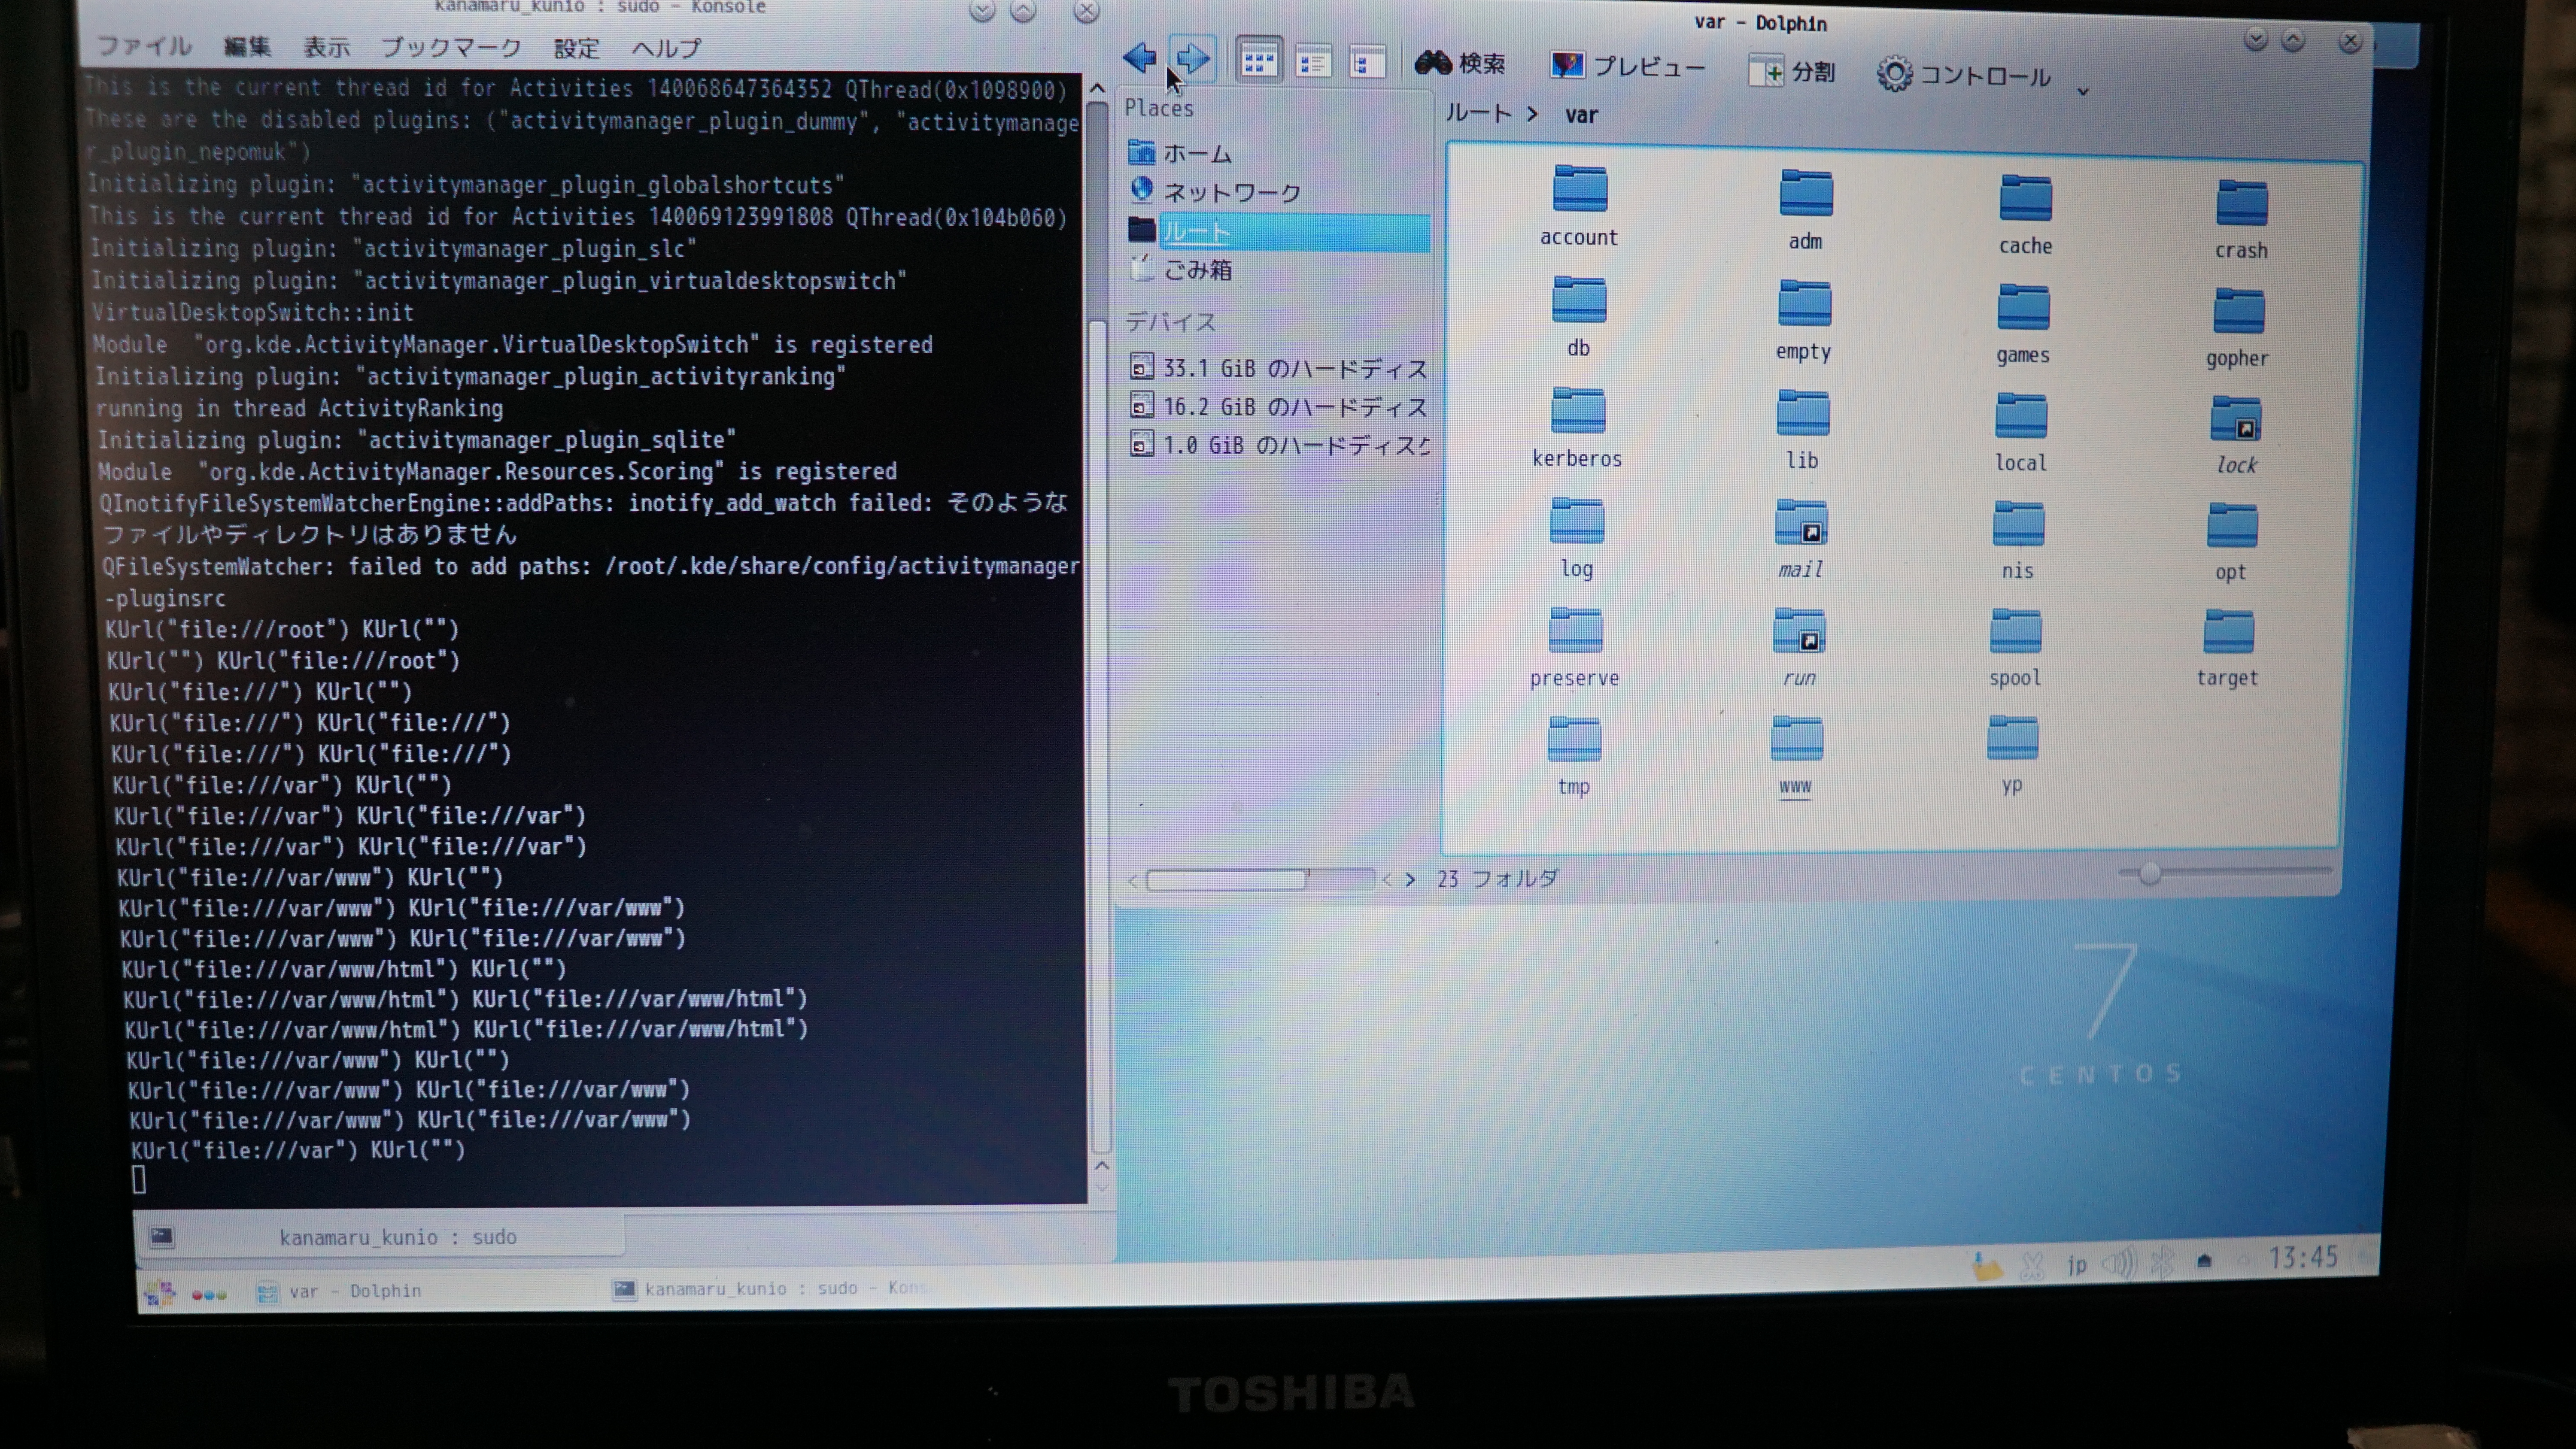Open Konsole 設定 menu

pos(577,48)
